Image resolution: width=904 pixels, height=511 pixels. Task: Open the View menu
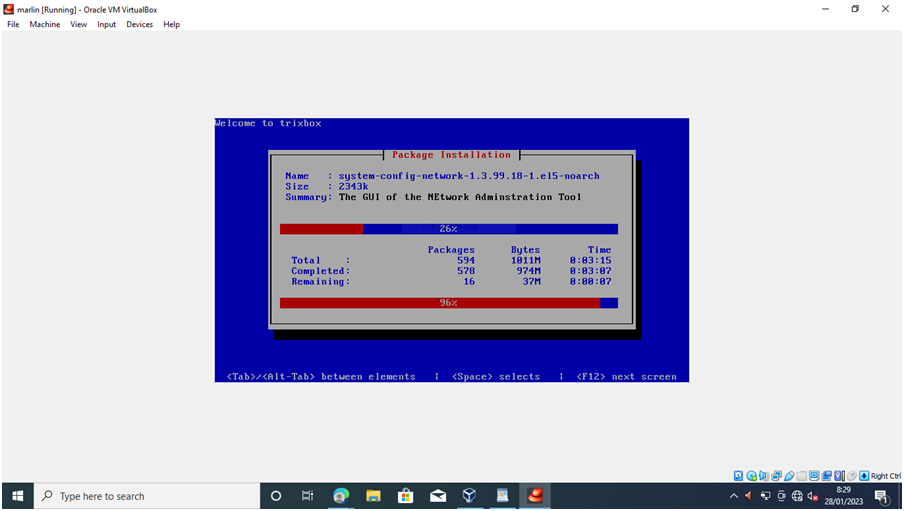[x=78, y=24]
